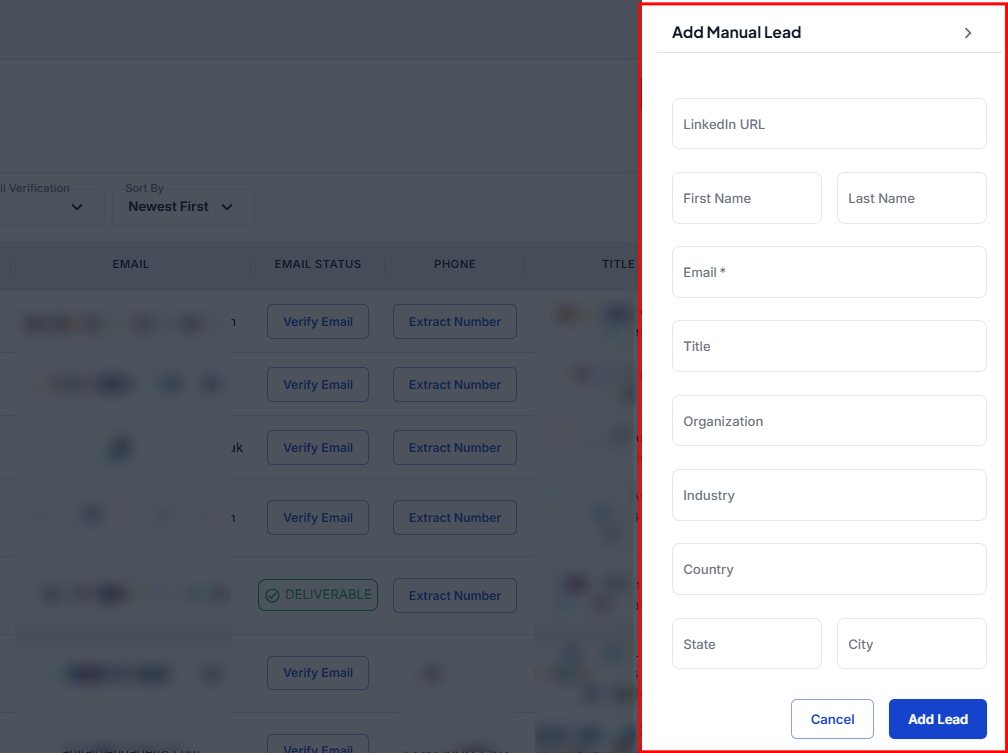Screen dimensions: 1008x753
Task: Click the Organization input field
Action: (x=828, y=421)
